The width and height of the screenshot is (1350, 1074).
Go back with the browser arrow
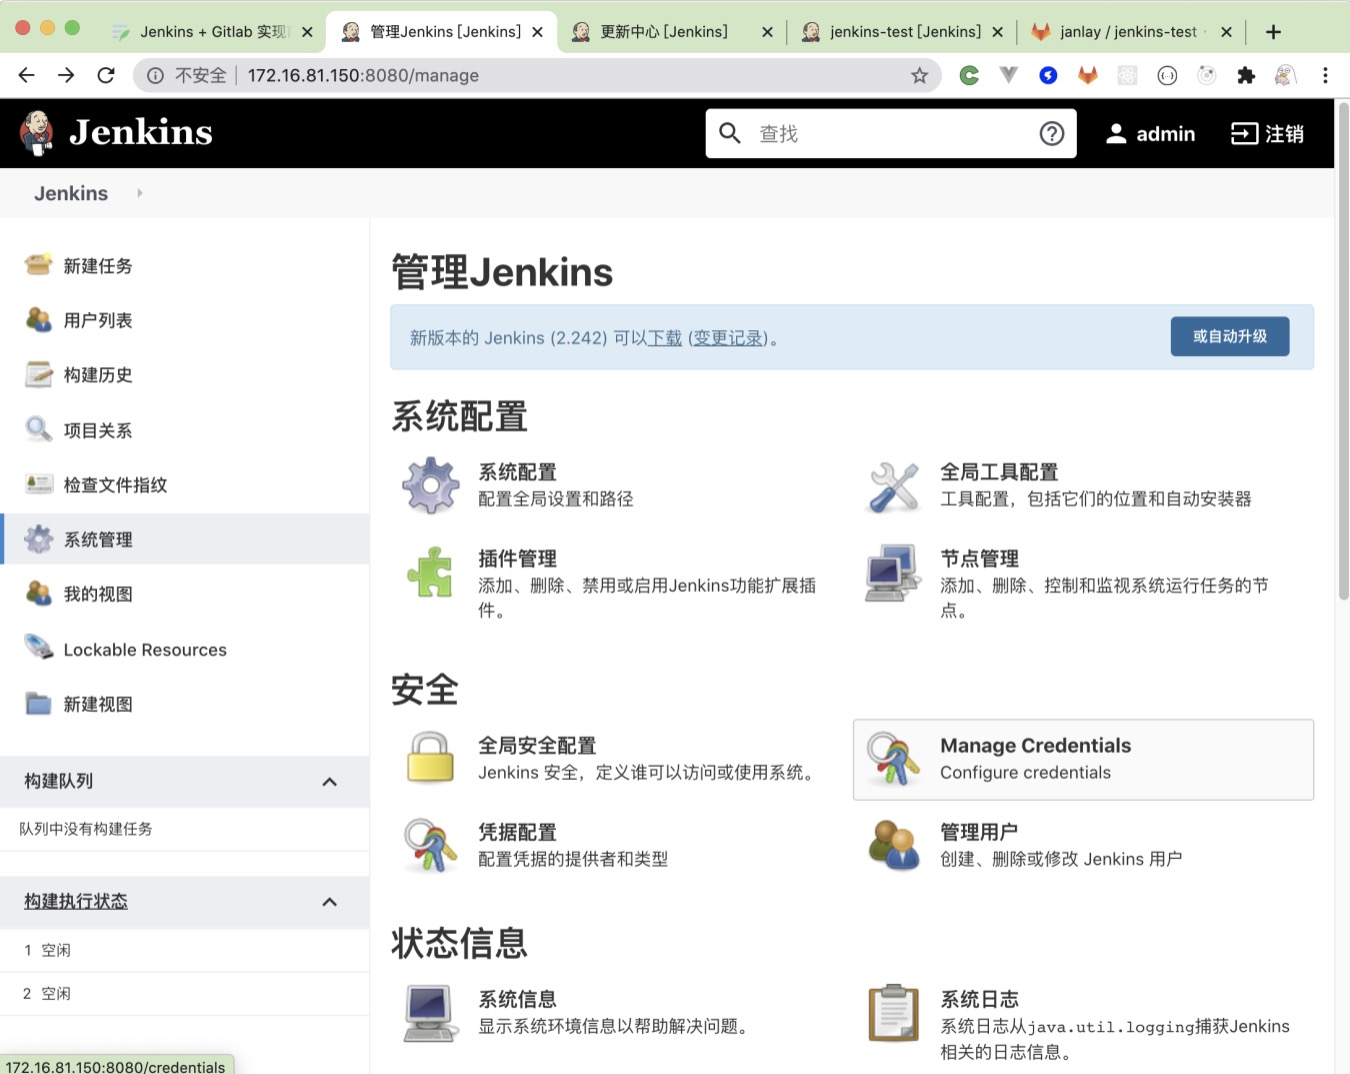(x=27, y=75)
